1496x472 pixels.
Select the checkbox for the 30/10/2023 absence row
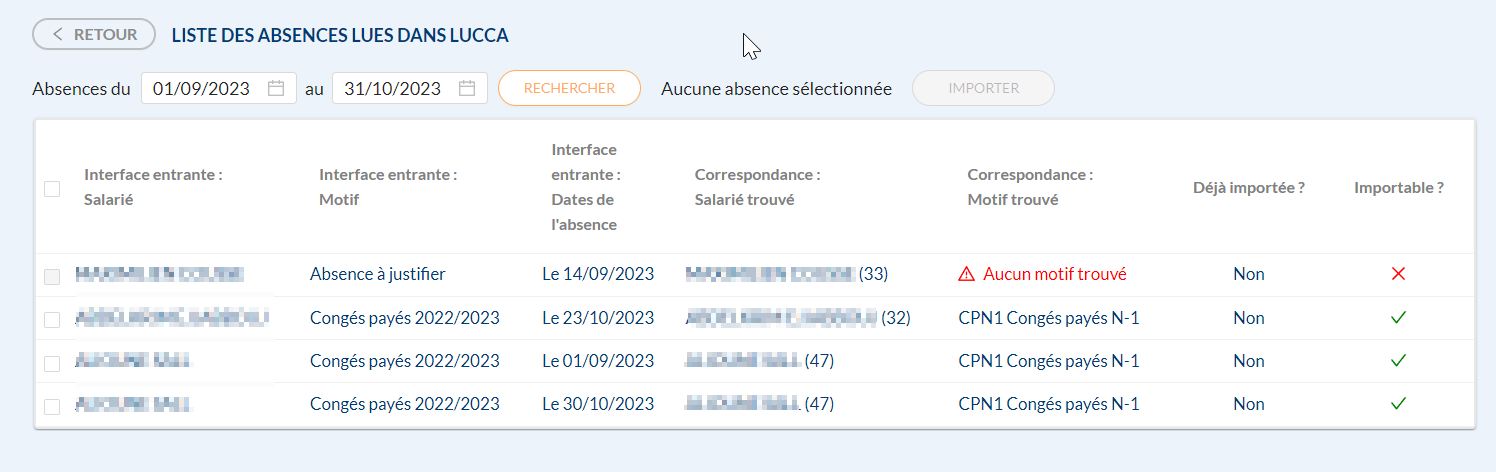52,406
